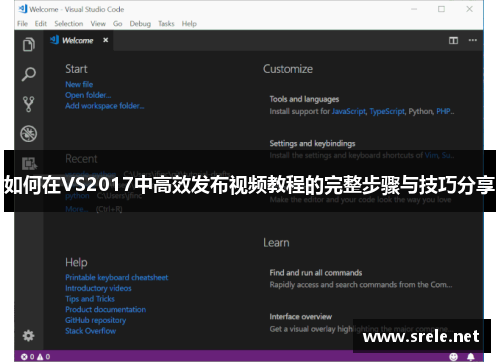Click the Open folder... link
The height and width of the screenshot is (362, 500).
click(x=88, y=95)
